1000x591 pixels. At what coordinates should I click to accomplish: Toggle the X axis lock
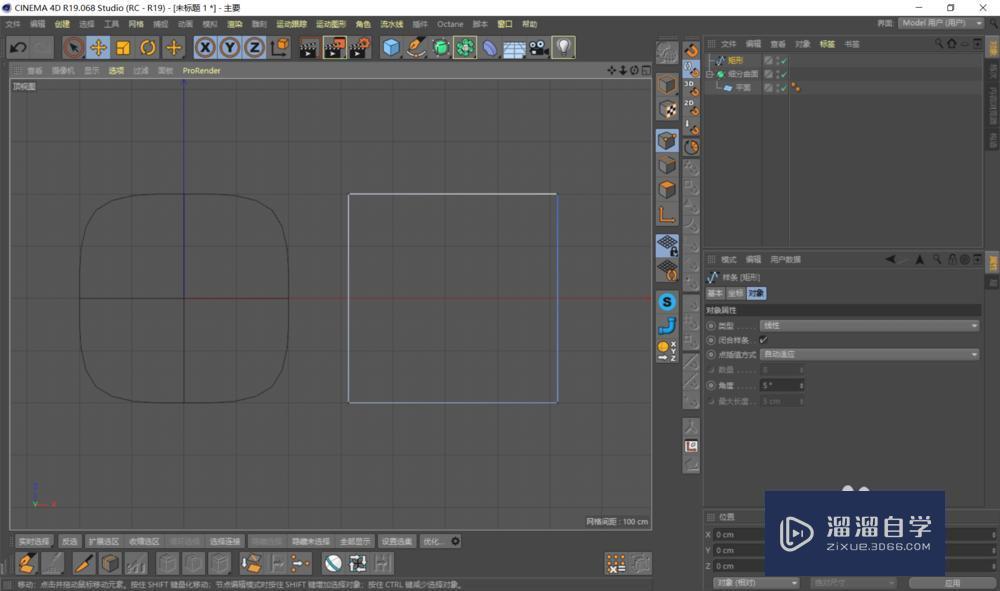(205, 47)
